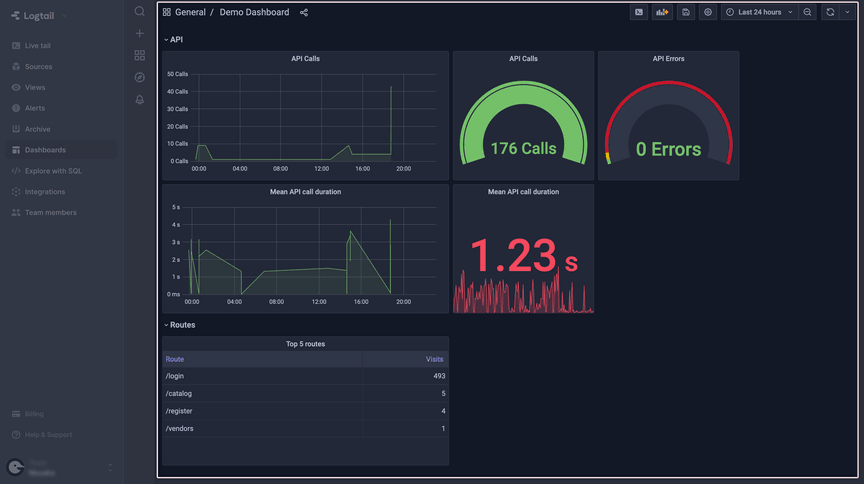Click the Alerts sidebar icon
This screenshot has width=864, height=484.
(x=16, y=109)
